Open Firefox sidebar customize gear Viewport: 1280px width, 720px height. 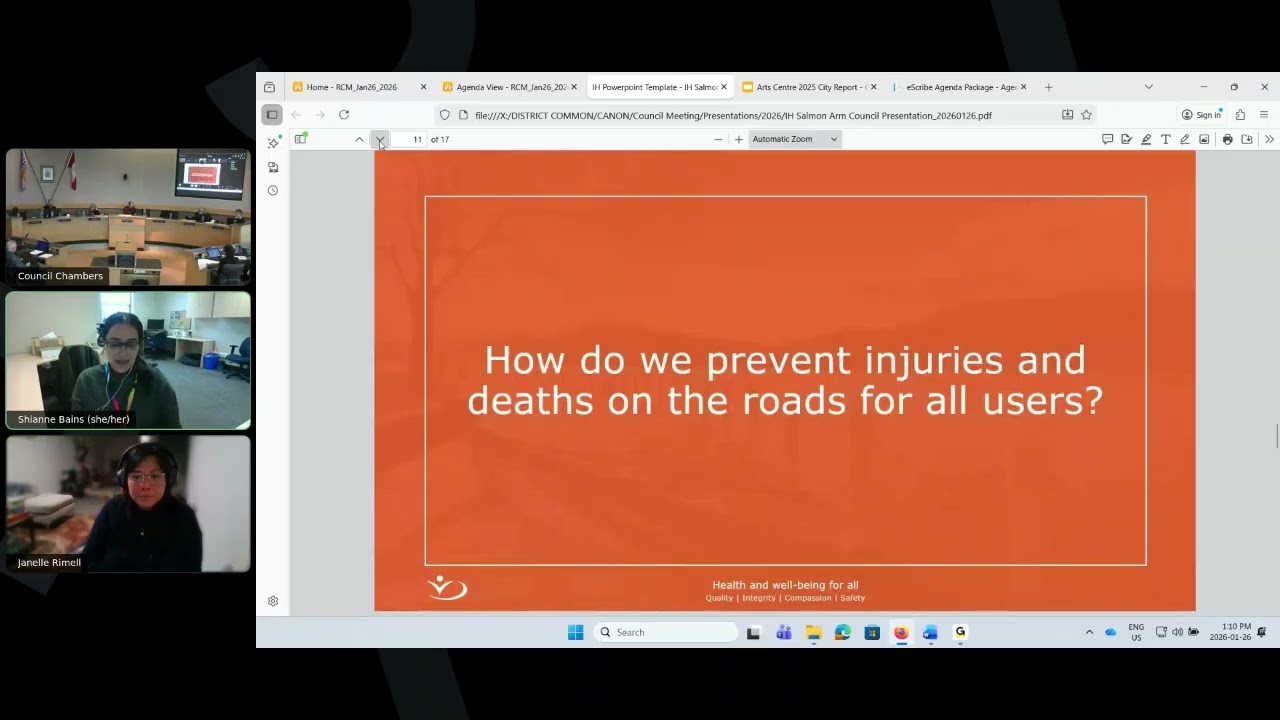pyautogui.click(x=273, y=601)
